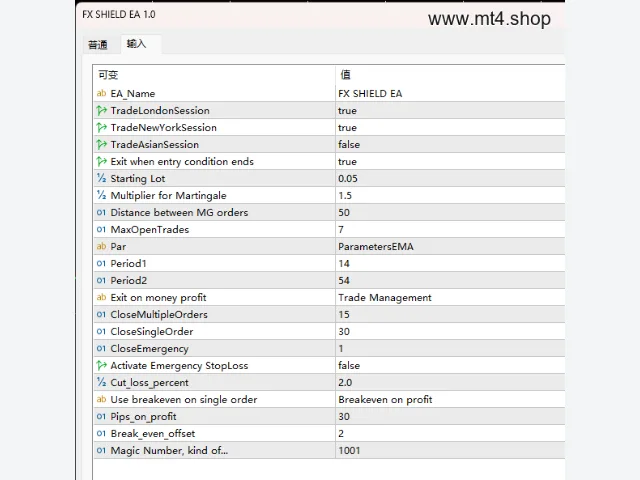Click the bool icon beside TradeLondonSession
This screenshot has width=640, height=480.
102,110
